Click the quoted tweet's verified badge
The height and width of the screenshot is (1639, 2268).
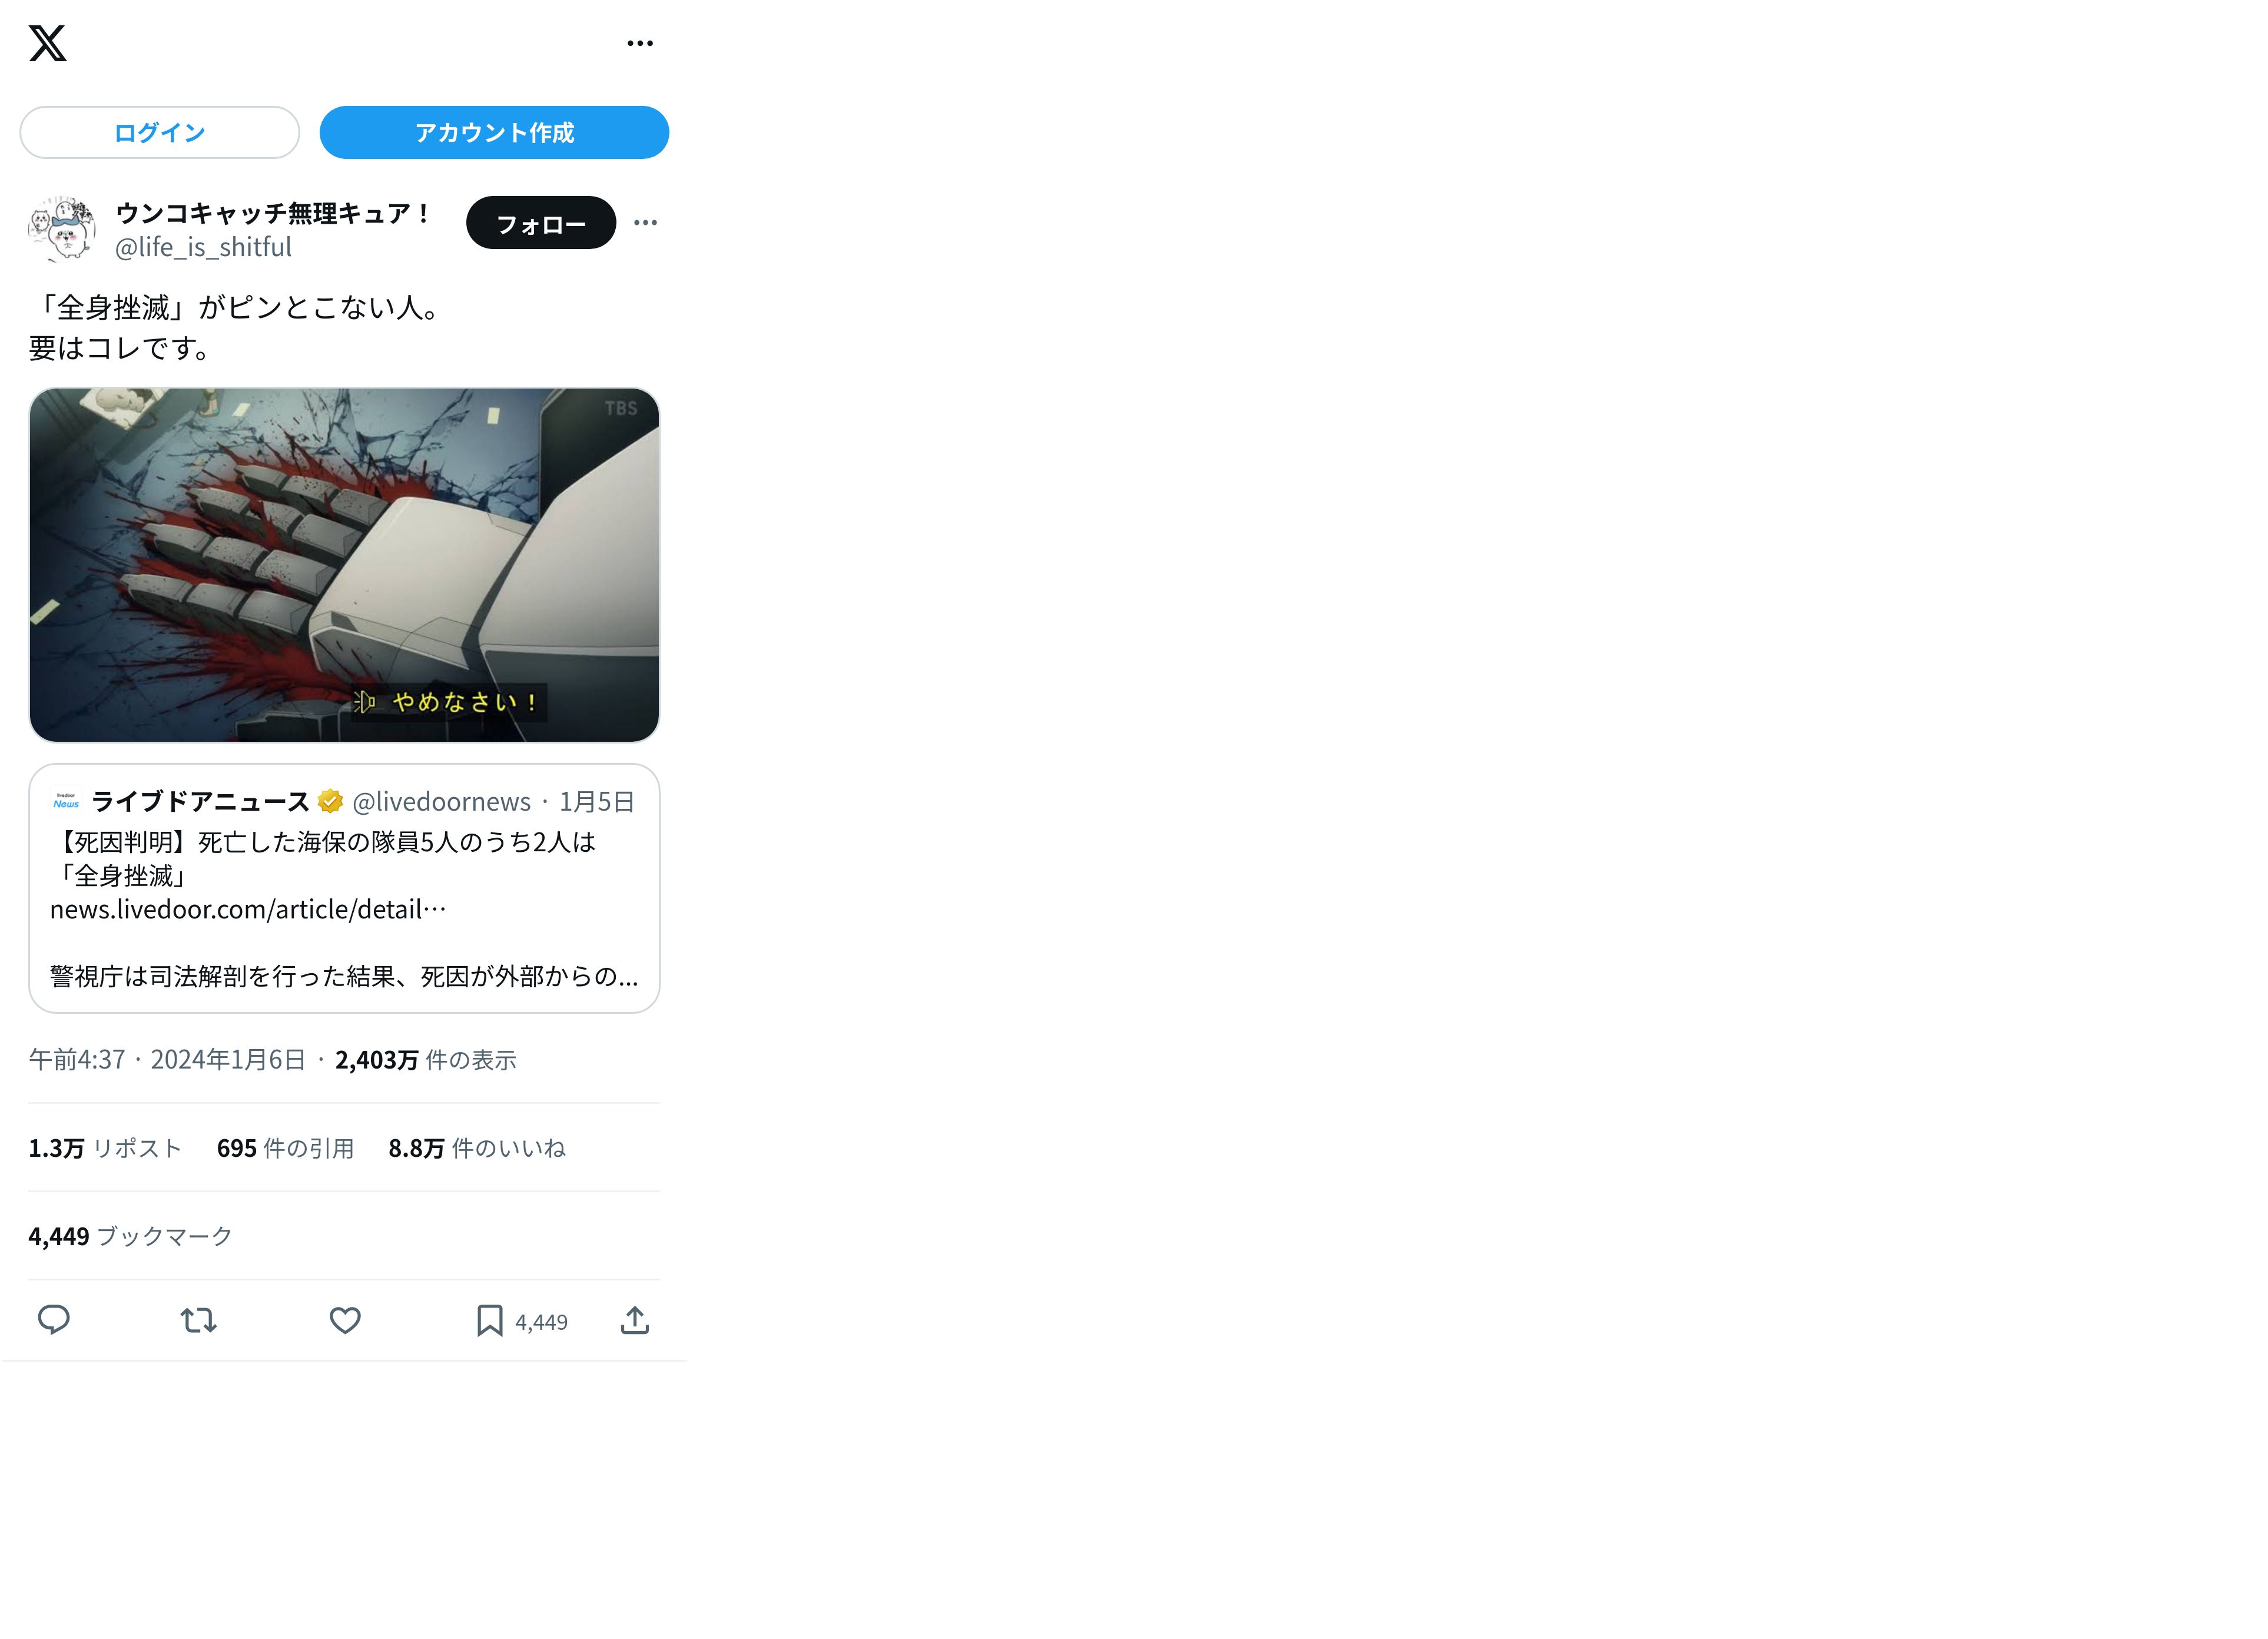330,802
